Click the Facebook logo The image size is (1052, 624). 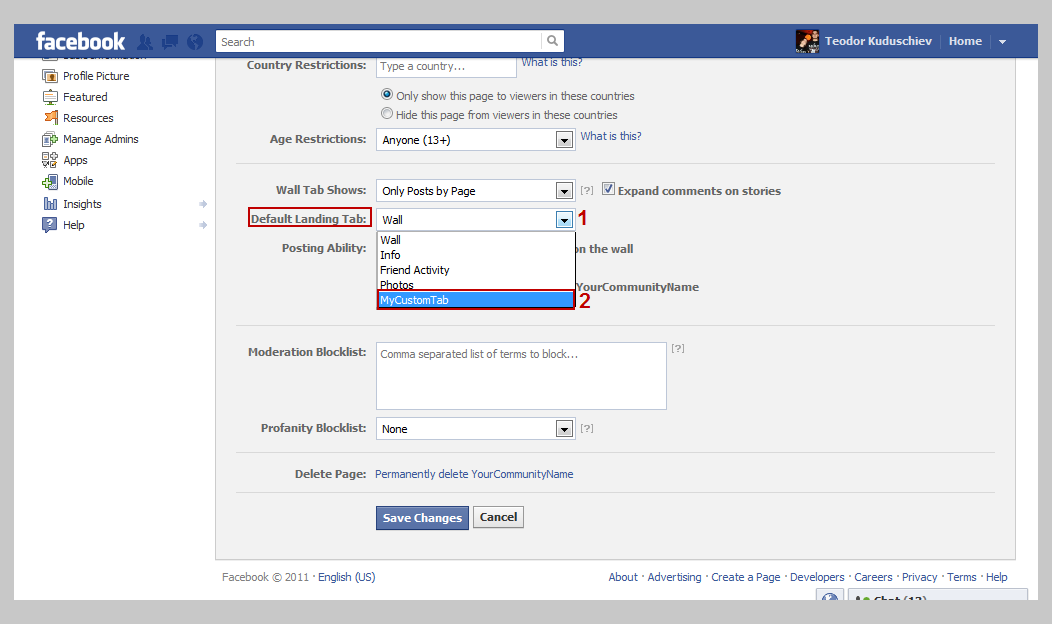80,42
